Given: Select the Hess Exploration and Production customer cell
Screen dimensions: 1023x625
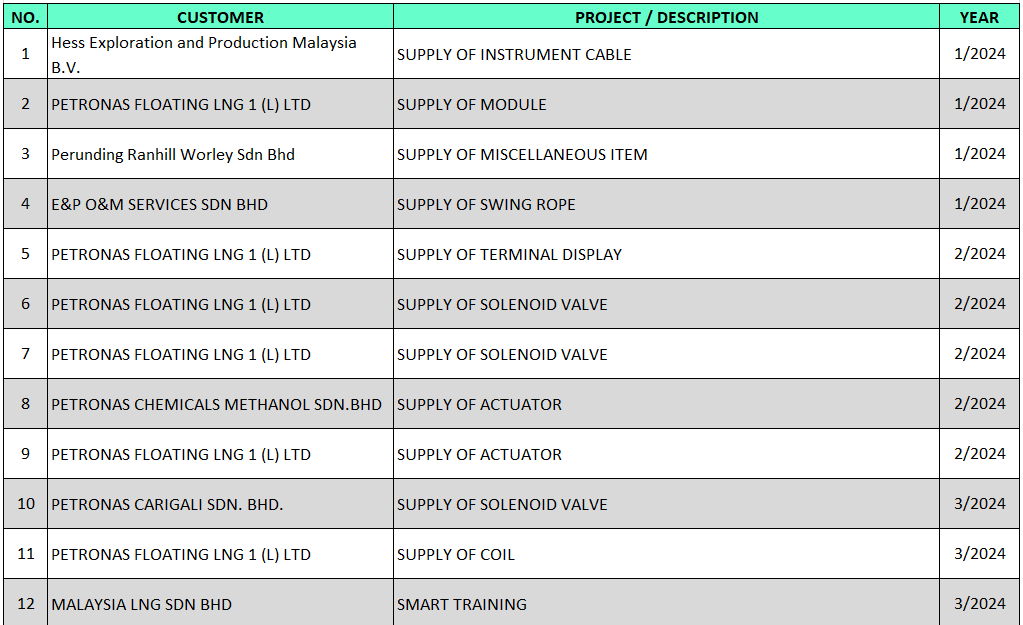Looking at the screenshot, I should pos(220,54).
